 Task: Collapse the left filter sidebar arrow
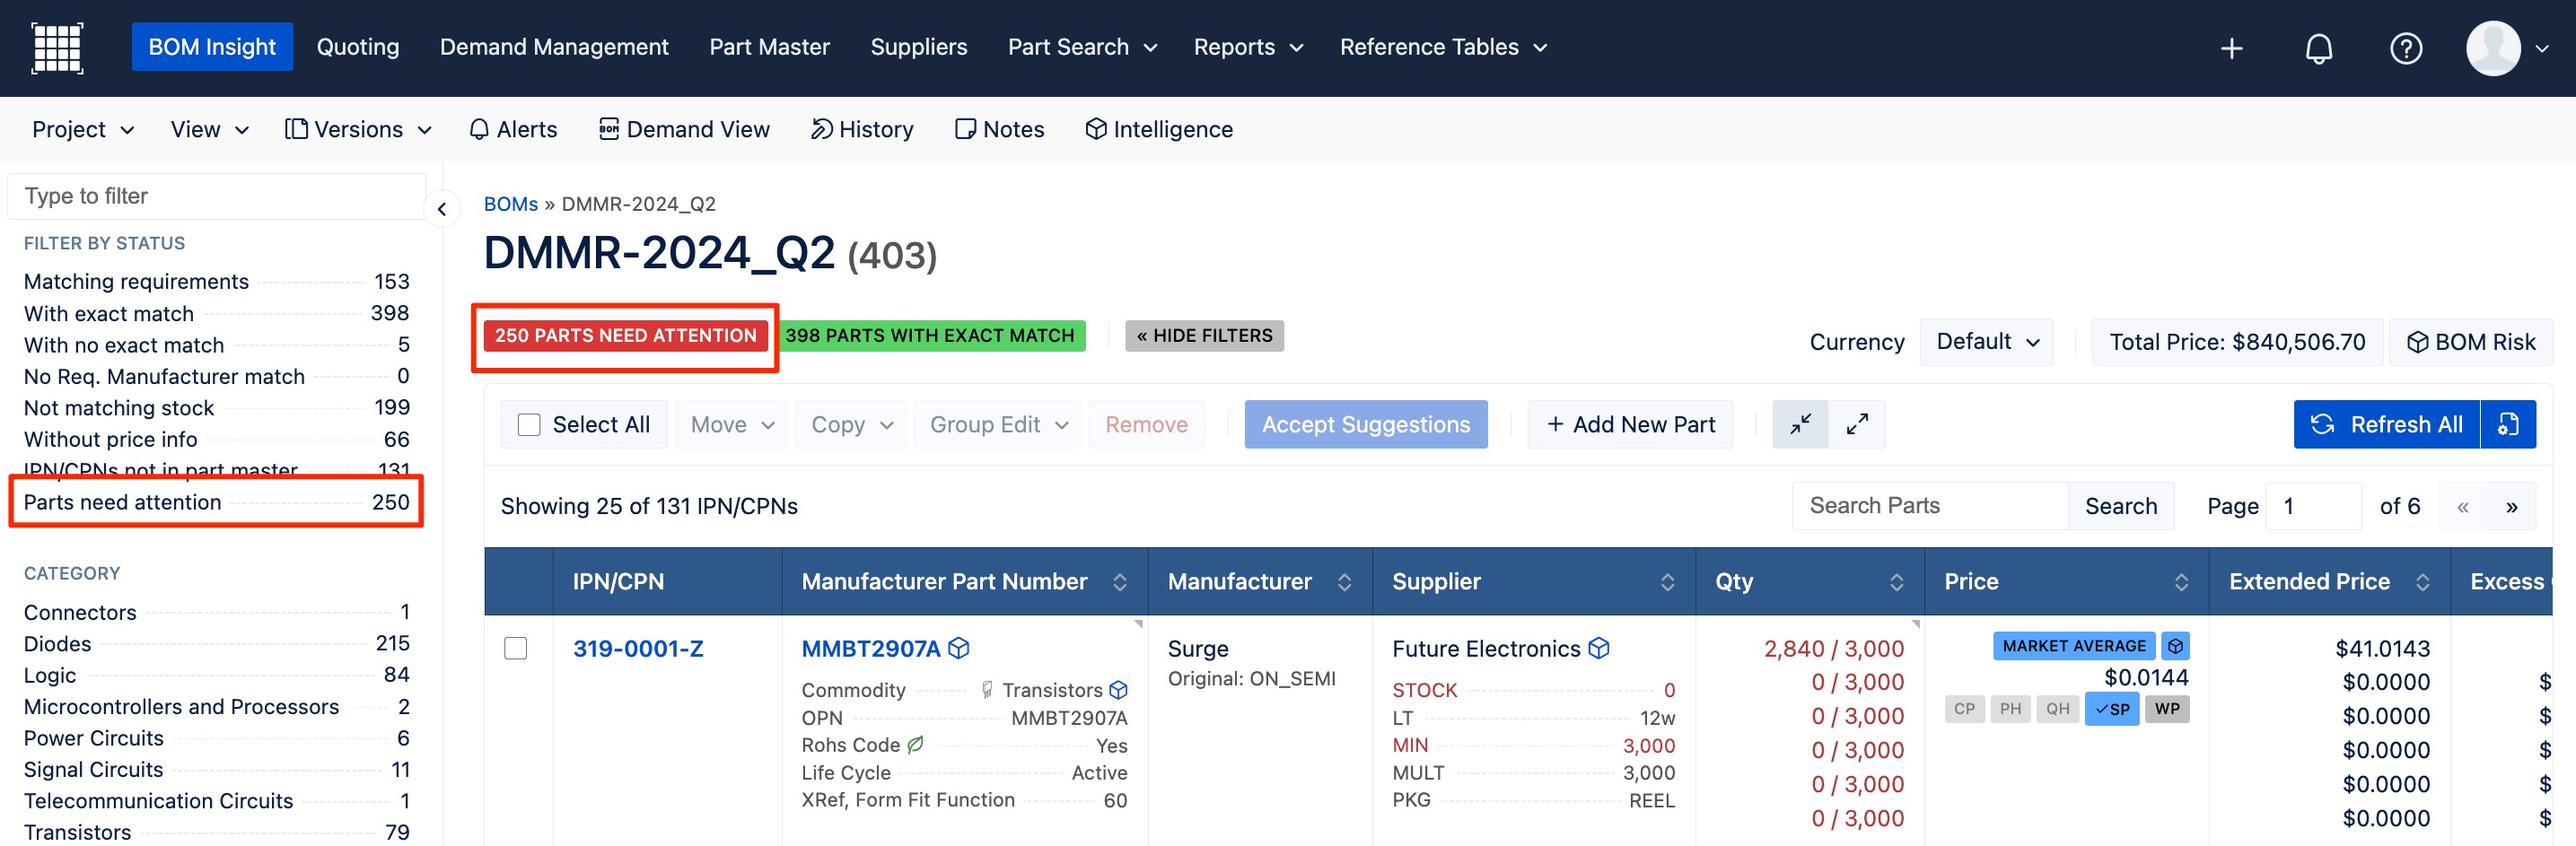point(441,209)
